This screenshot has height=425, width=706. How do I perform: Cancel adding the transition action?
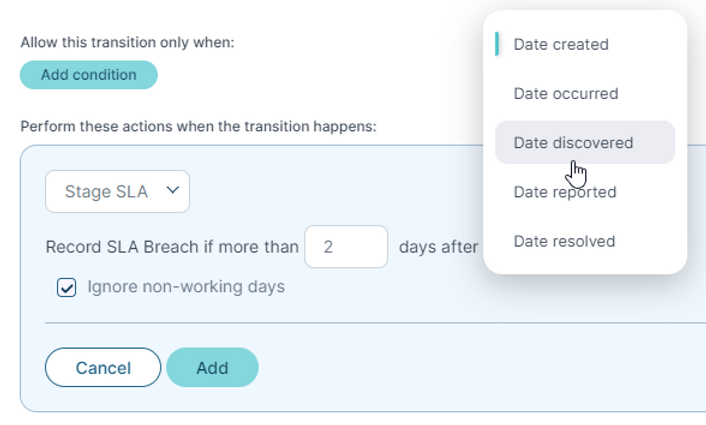tap(103, 367)
